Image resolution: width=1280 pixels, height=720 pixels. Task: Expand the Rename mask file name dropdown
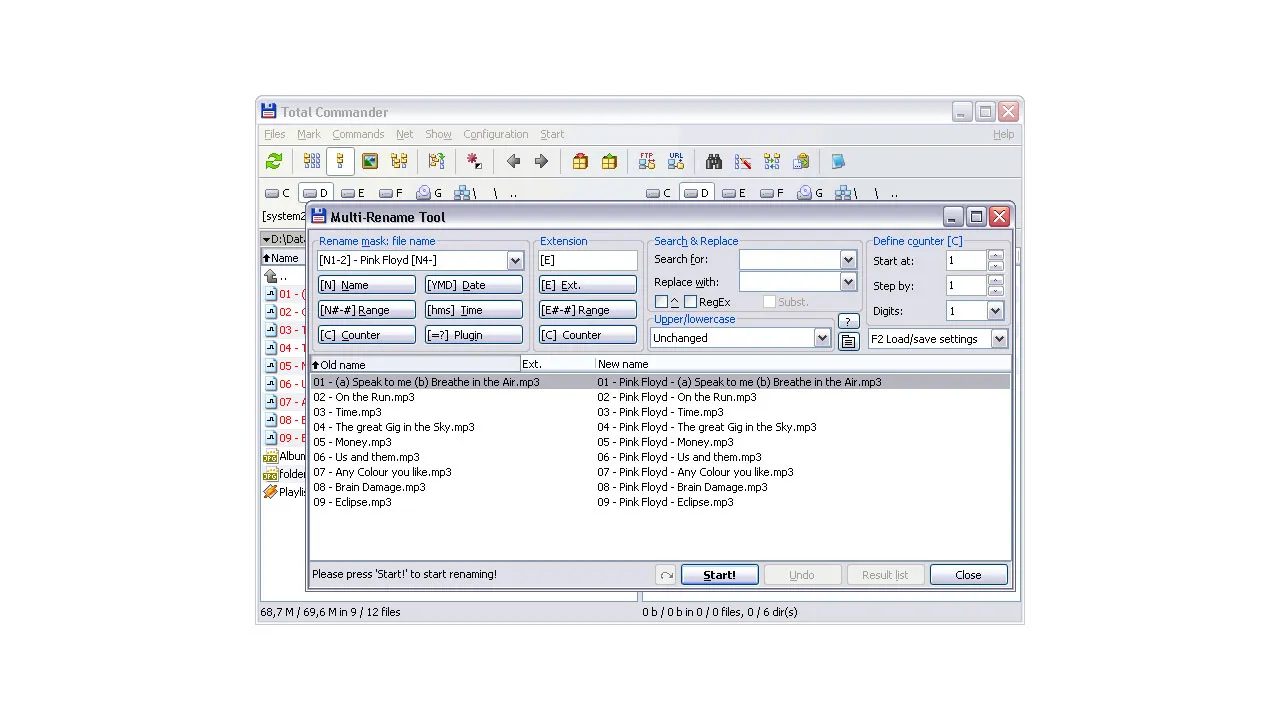click(x=515, y=261)
